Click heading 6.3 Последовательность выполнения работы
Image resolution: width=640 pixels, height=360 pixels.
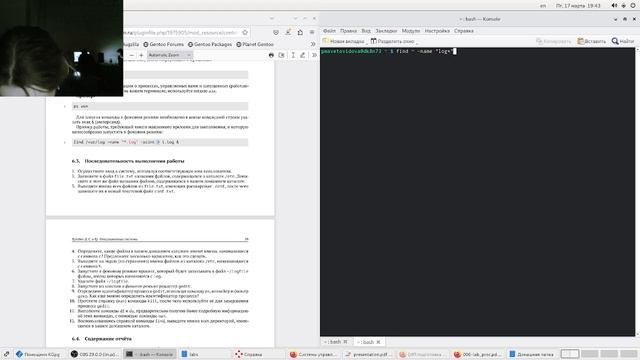[128, 161]
